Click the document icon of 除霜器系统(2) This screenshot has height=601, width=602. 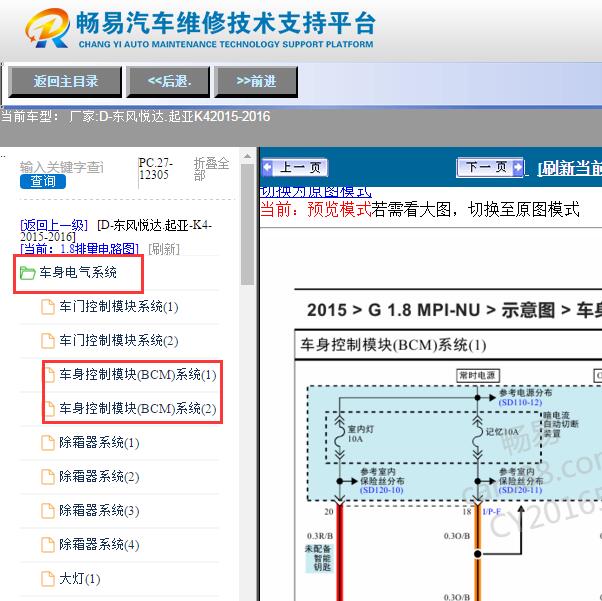coord(48,477)
